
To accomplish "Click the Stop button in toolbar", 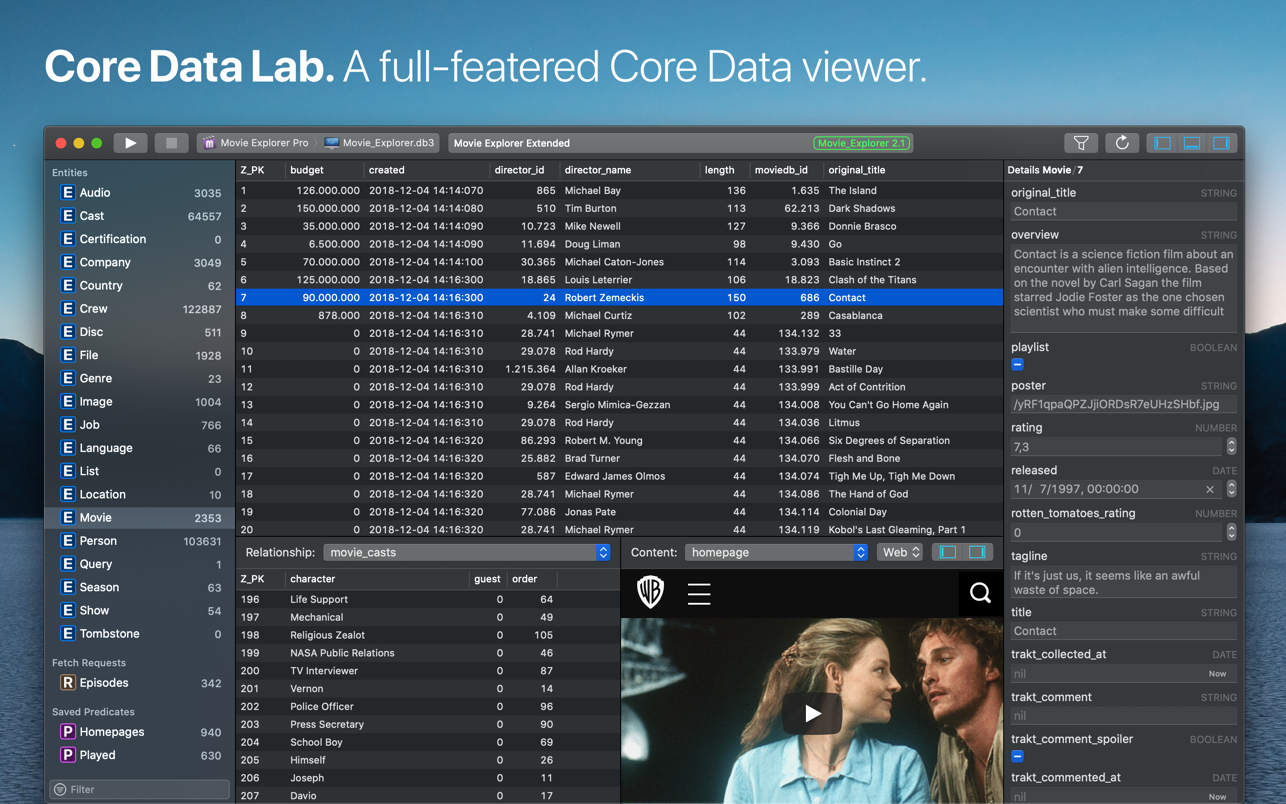I will (171, 143).
